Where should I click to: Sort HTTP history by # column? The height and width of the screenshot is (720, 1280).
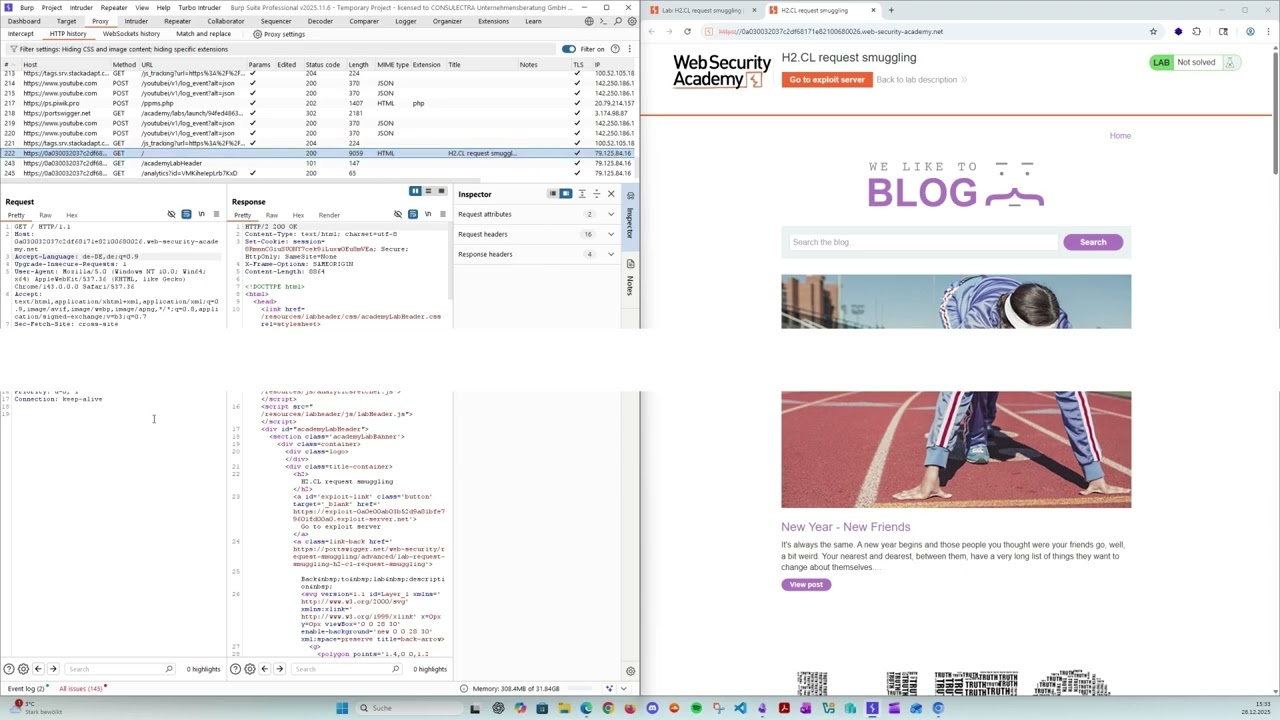(10, 65)
